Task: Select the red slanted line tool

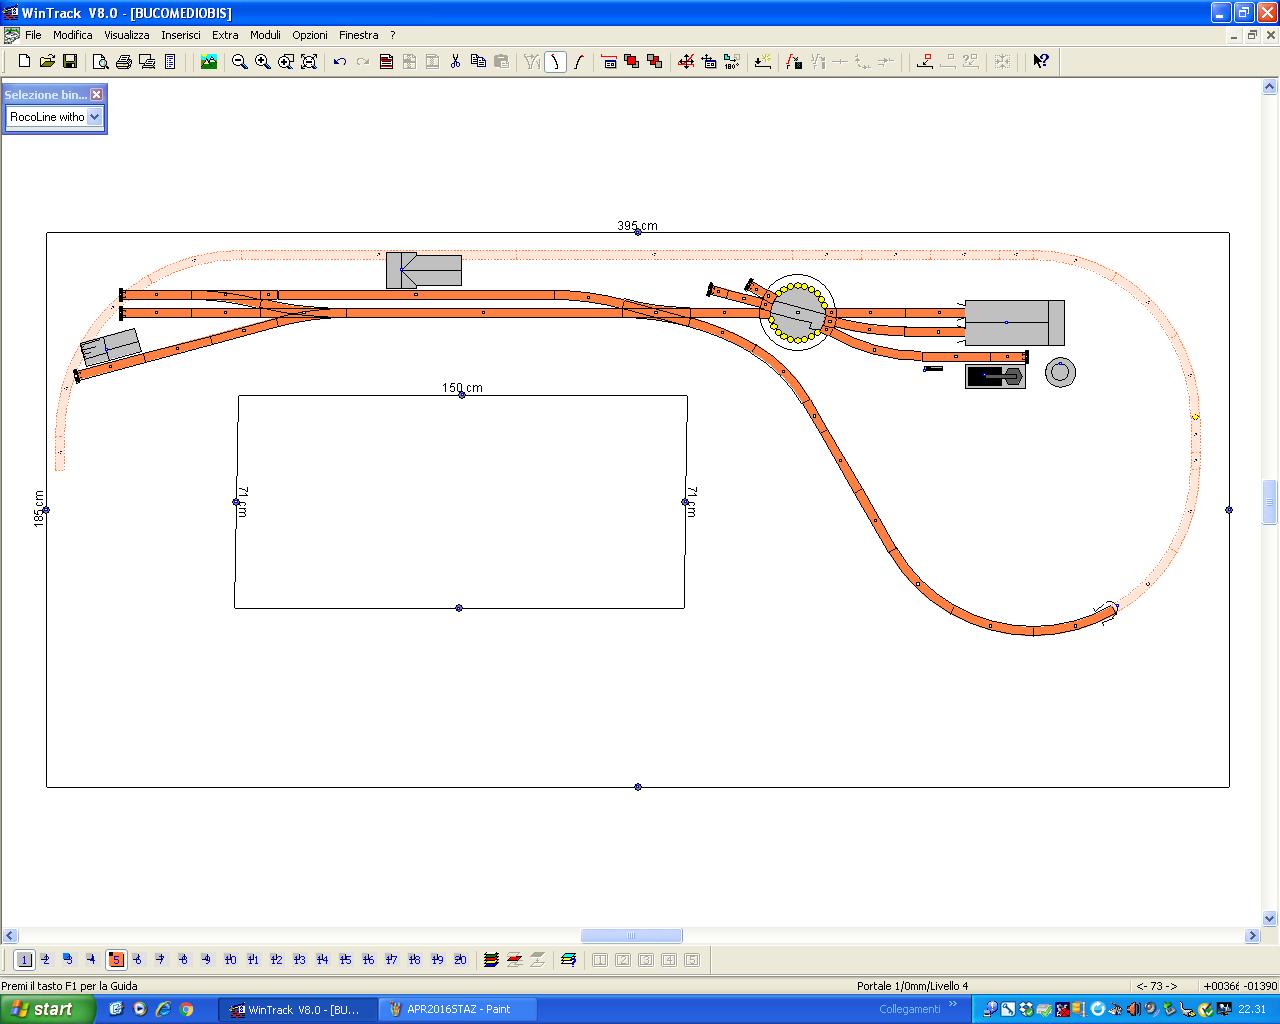Action: 578,61
